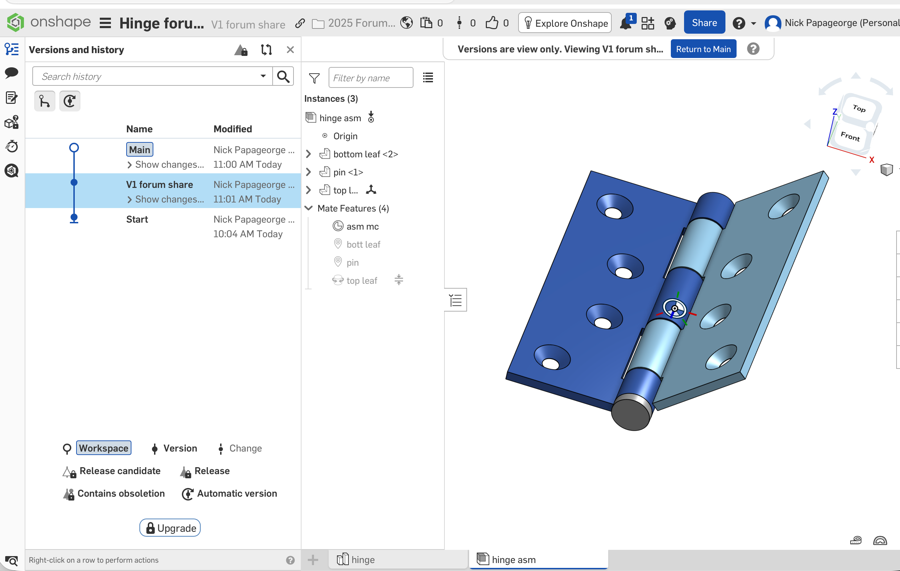The image size is (900, 571).
Task: Open the search history dropdown arrow
Action: click(x=263, y=77)
